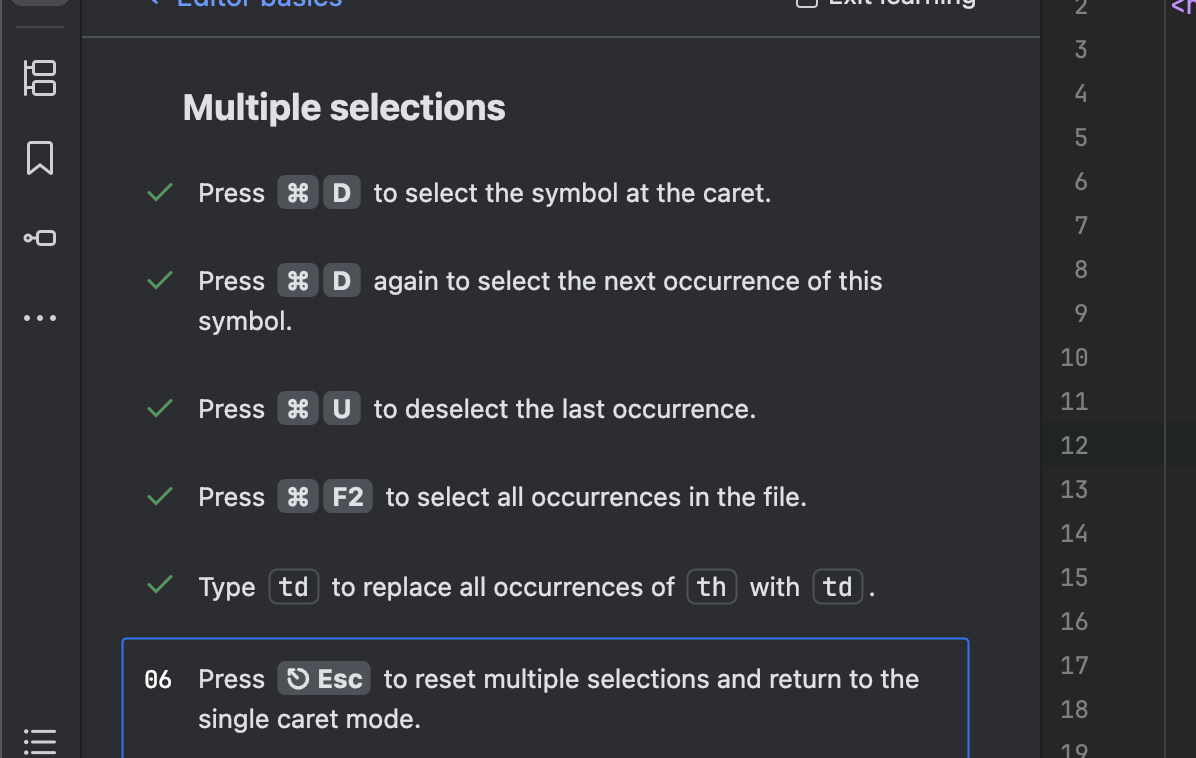The height and width of the screenshot is (758, 1196).
Task: Click the Multiple selections lesson heading
Action: [x=344, y=108]
